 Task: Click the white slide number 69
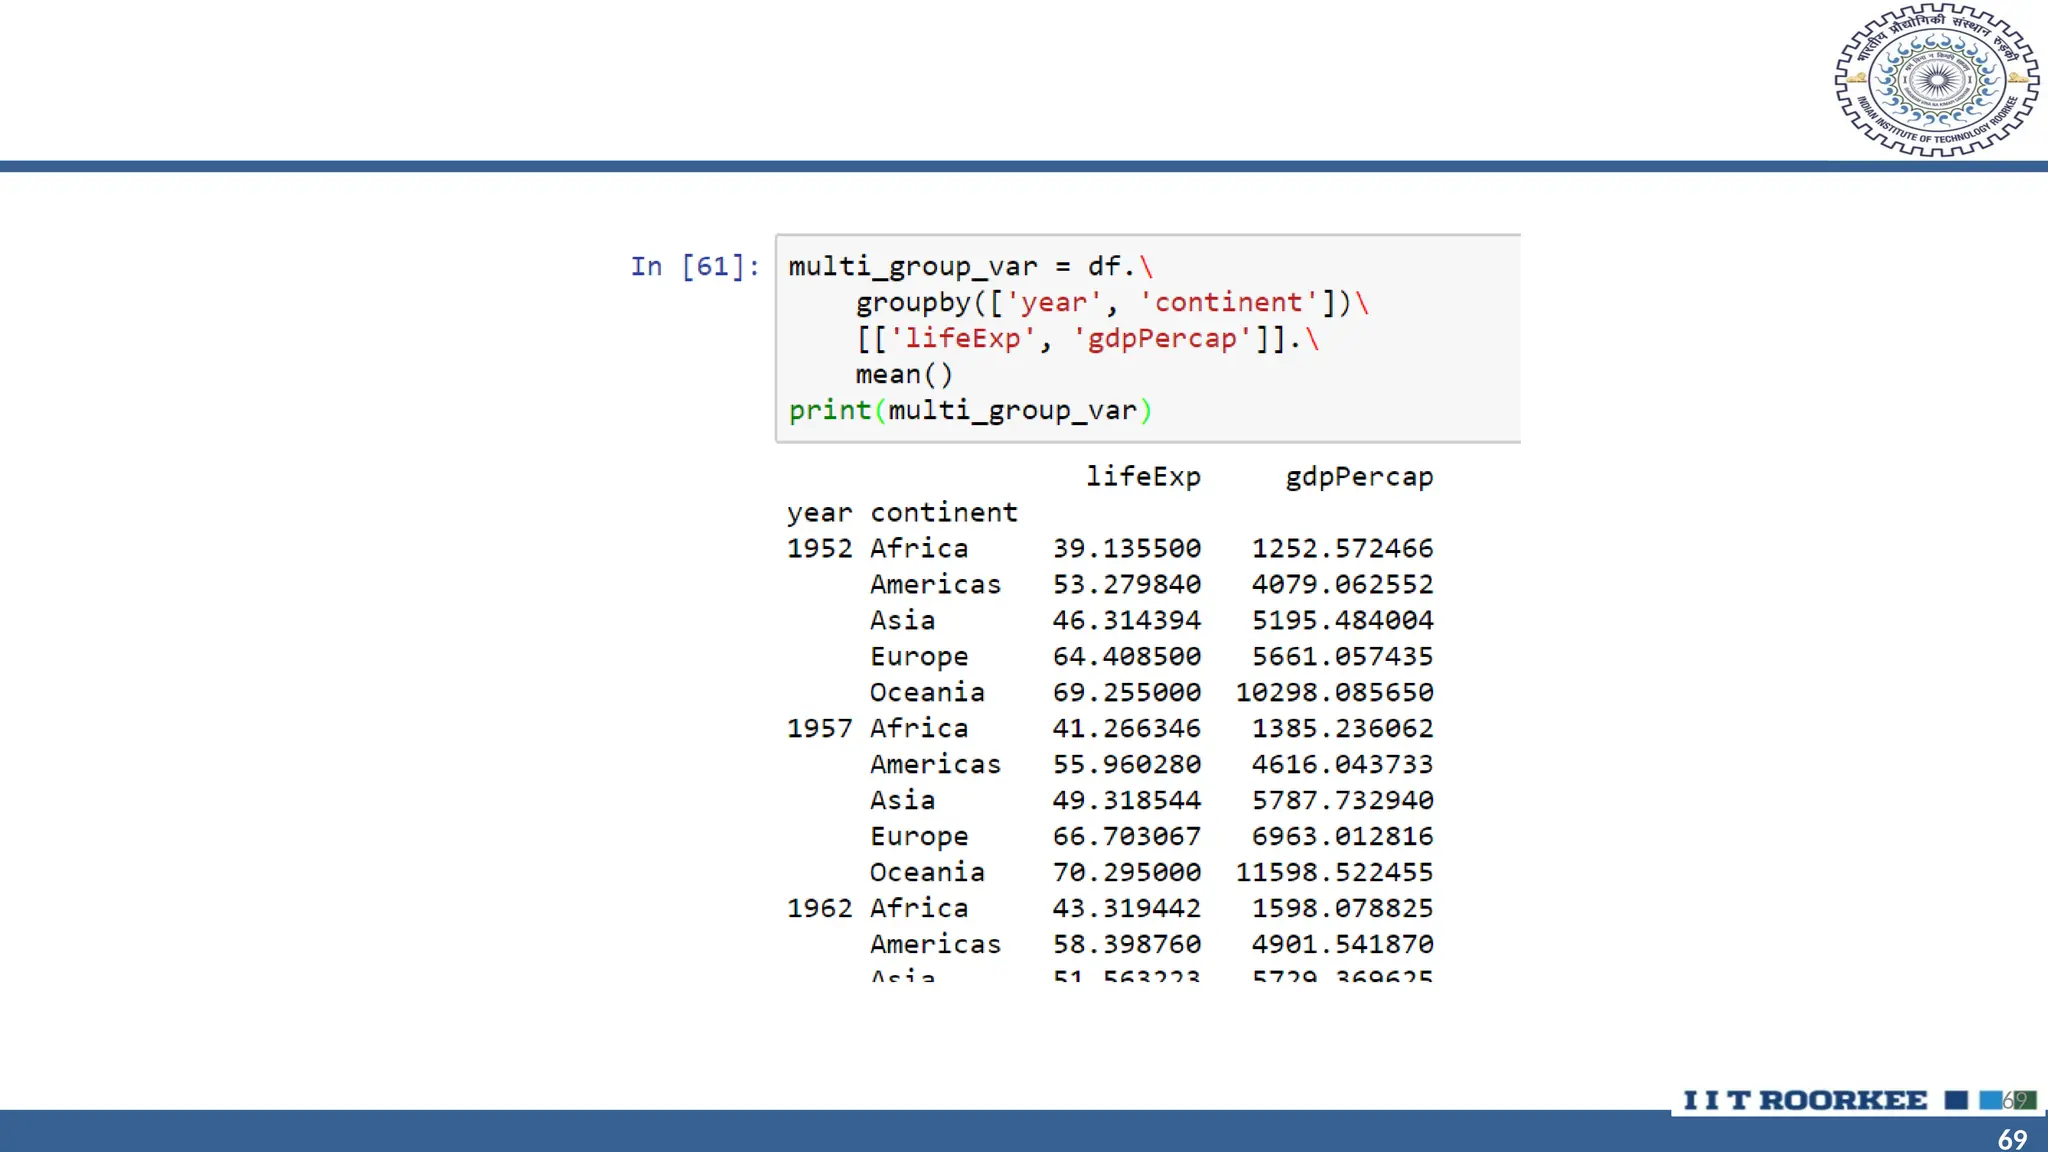coord(2012,1139)
